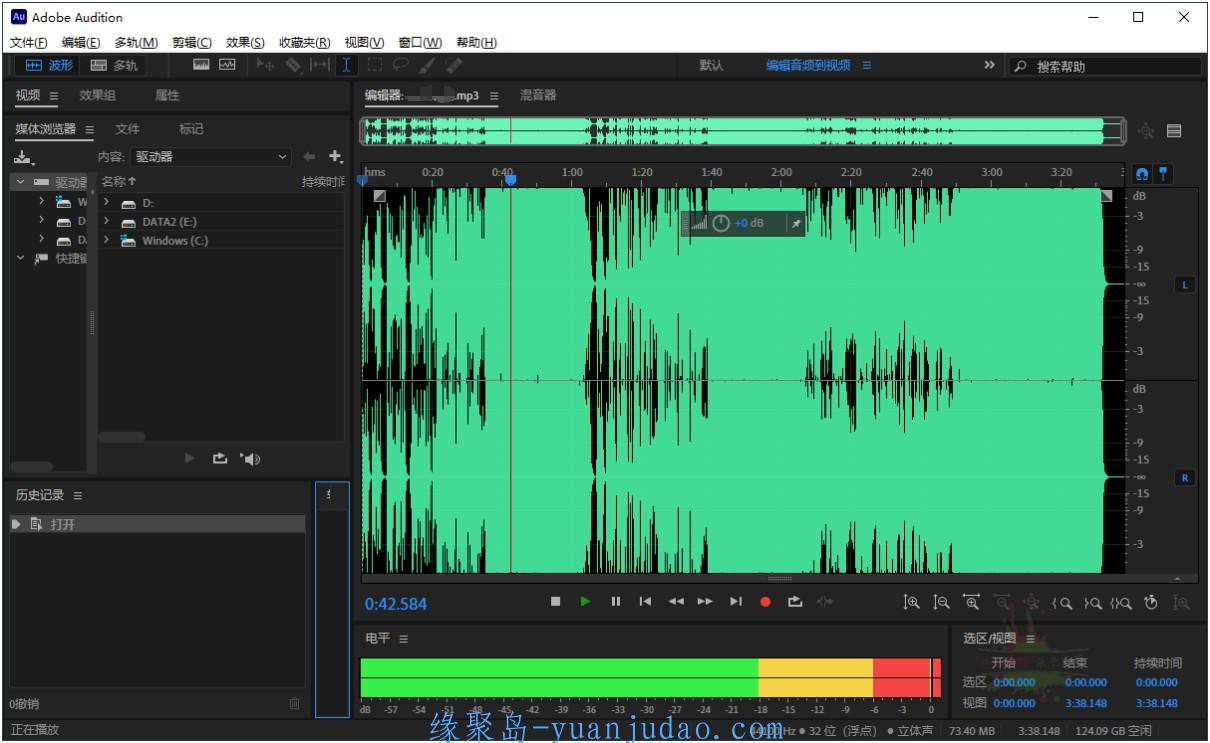1210x743 pixels.
Task: Select the 默认 workspace
Action: [x=711, y=65]
